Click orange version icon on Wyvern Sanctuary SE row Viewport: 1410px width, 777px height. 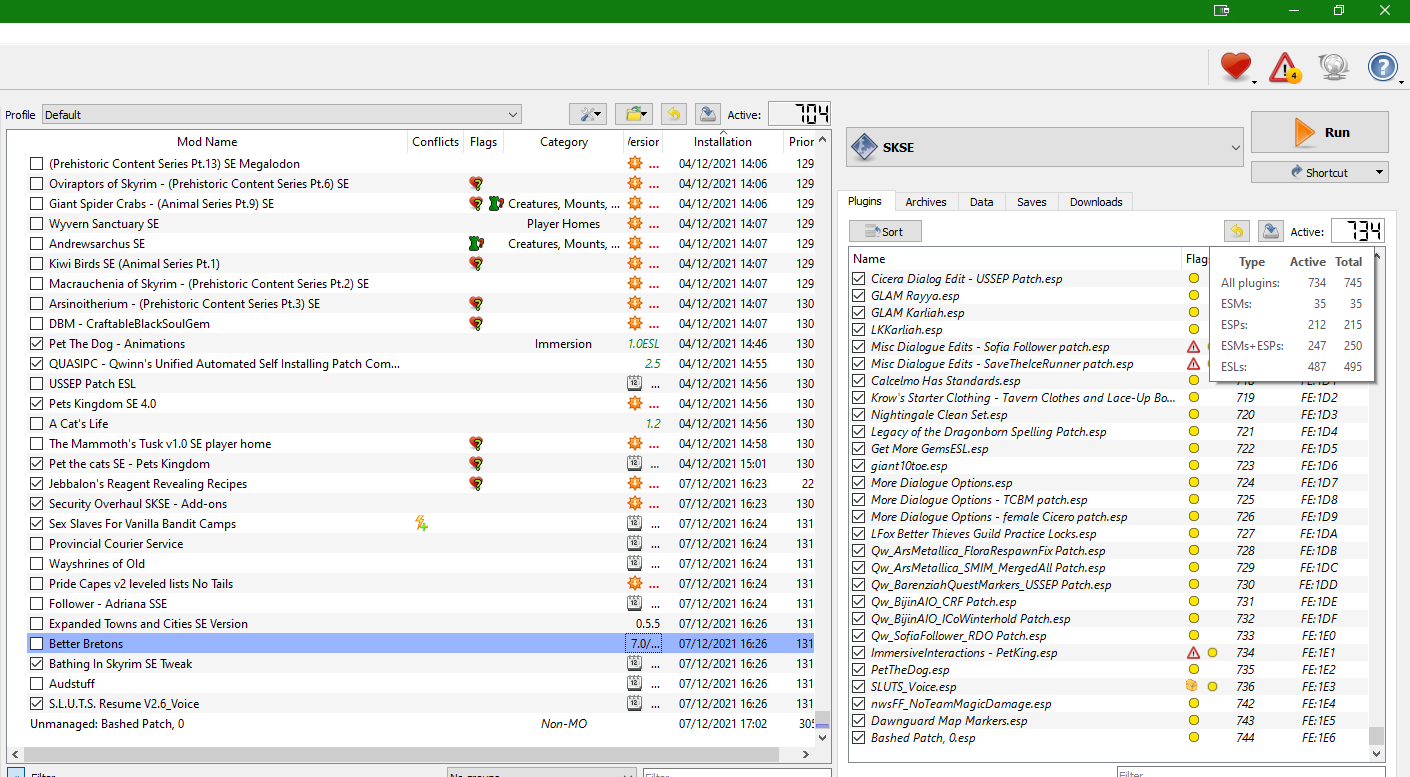pyautogui.click(x=634, y=224)
